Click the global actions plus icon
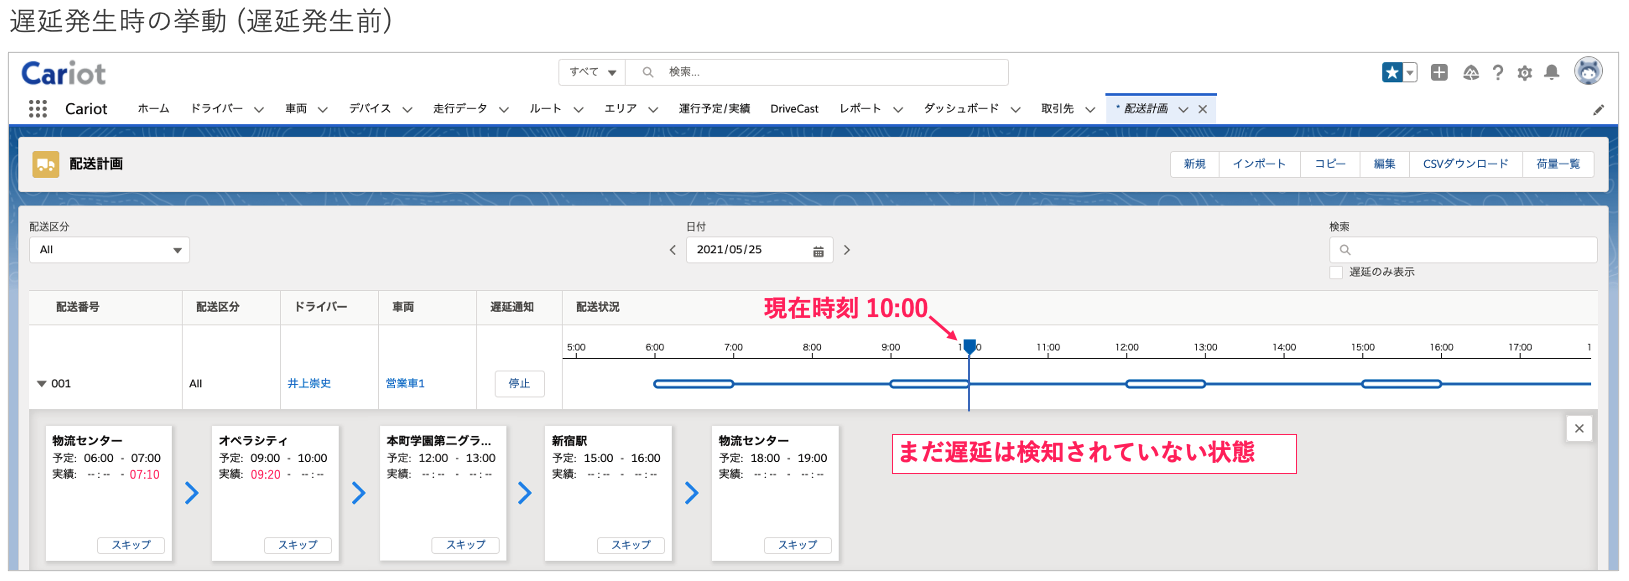1629x581 pixels. pyautogui.click(x=1439, y=72)
